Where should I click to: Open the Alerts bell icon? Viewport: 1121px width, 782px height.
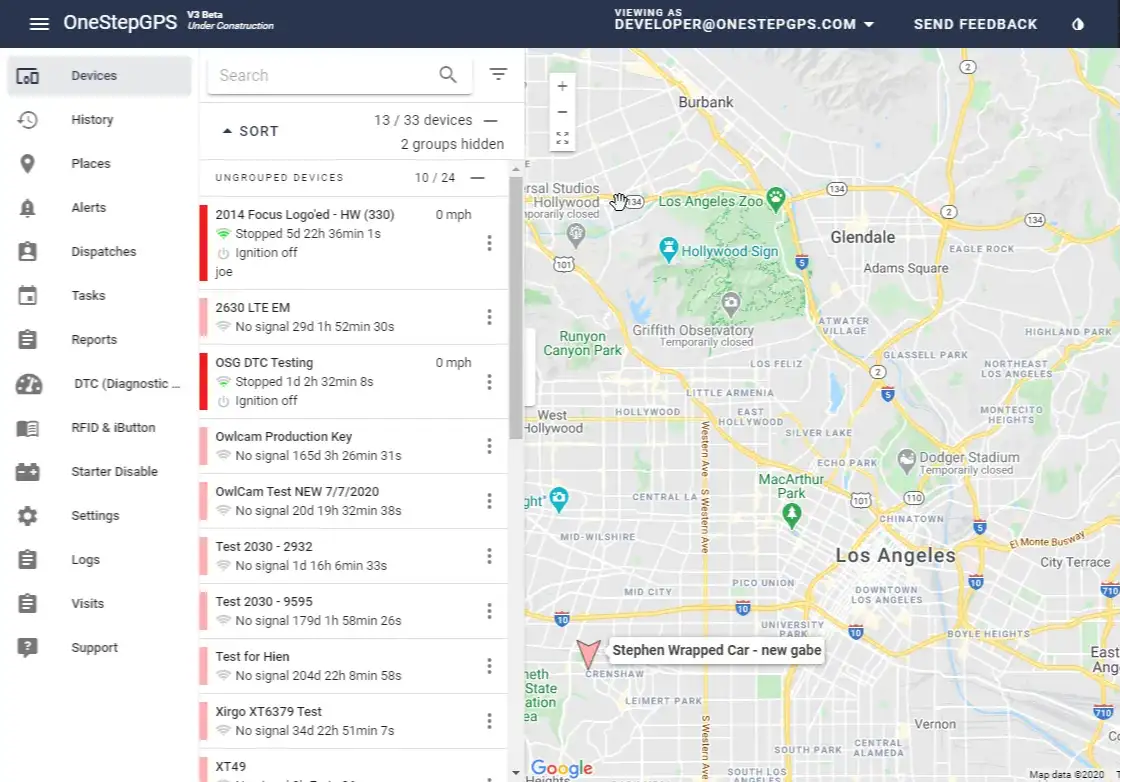pyautogui.click(x=88, y=207)
